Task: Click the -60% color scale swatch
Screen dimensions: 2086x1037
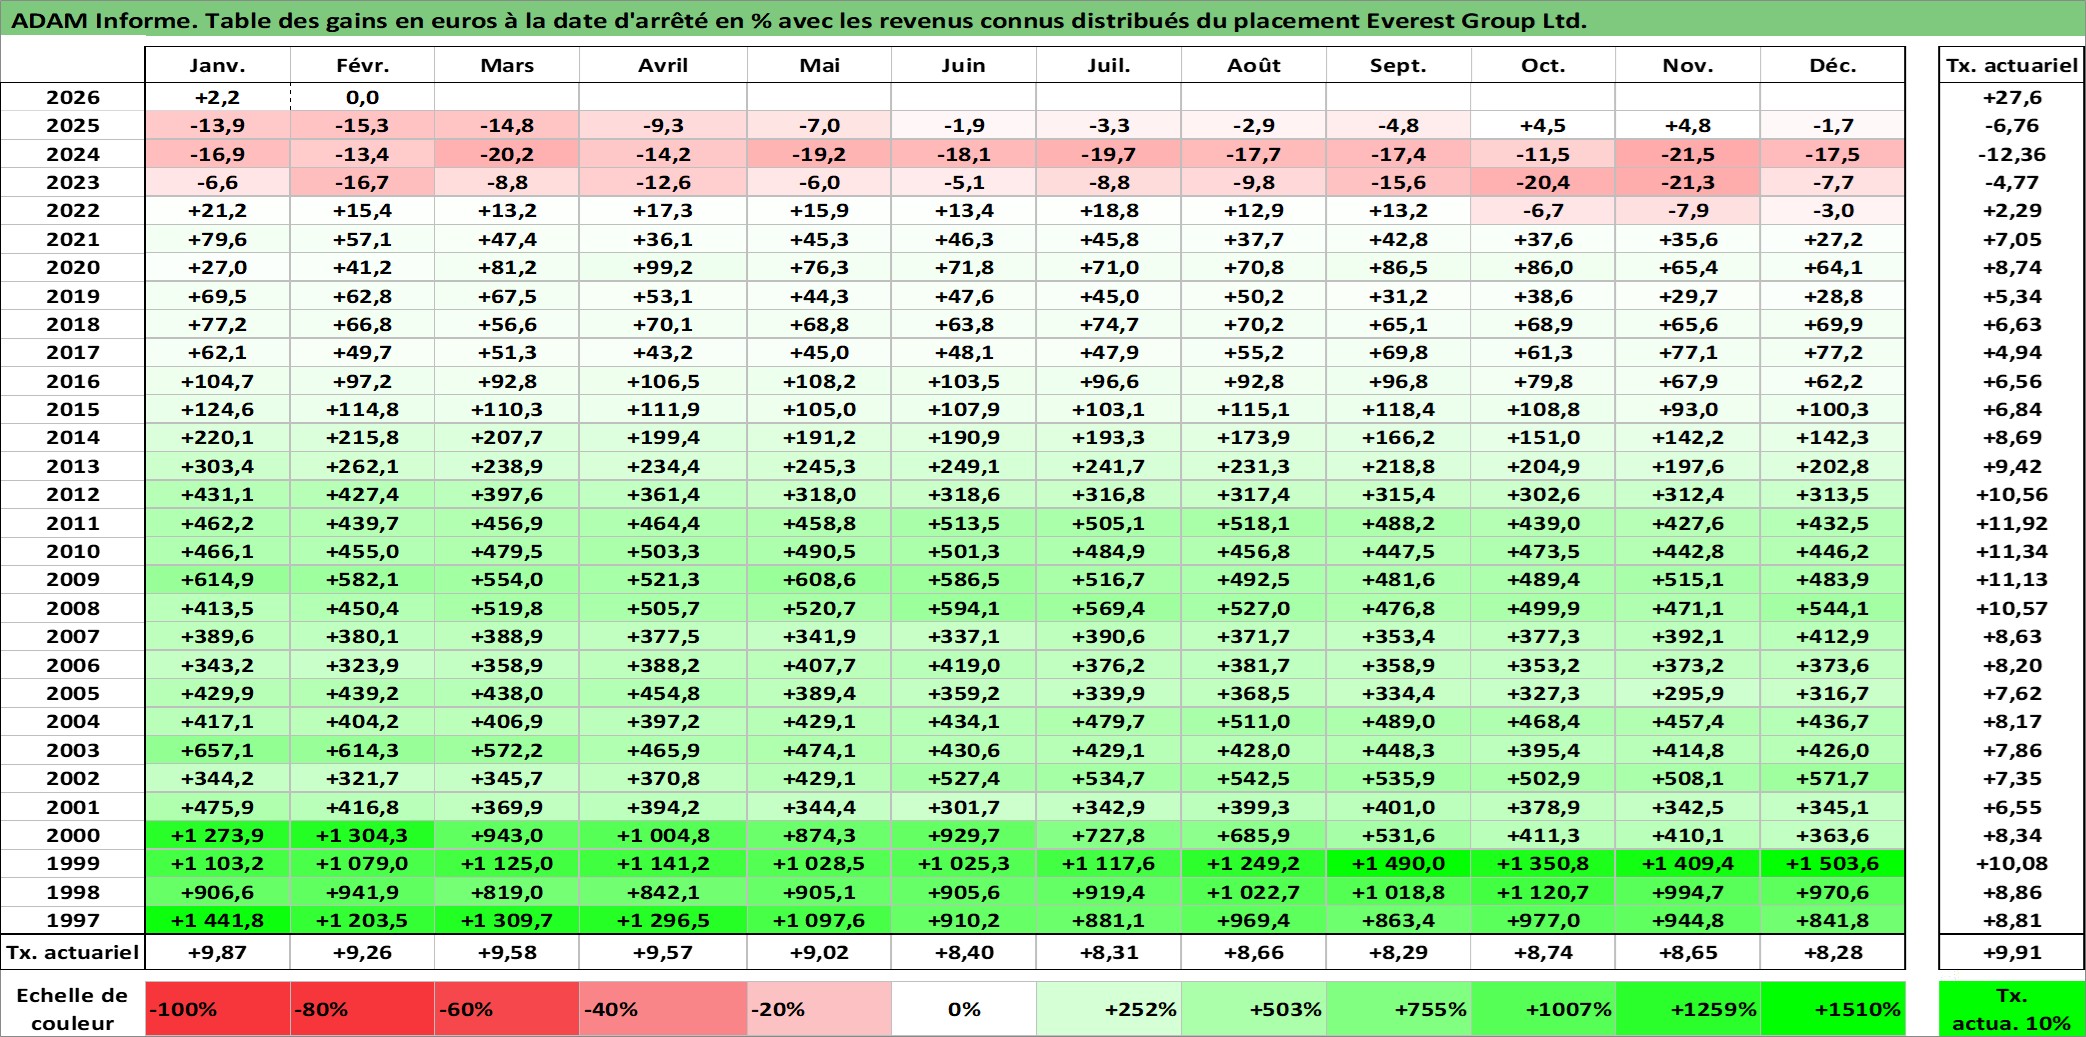Action: [507, 1009]
